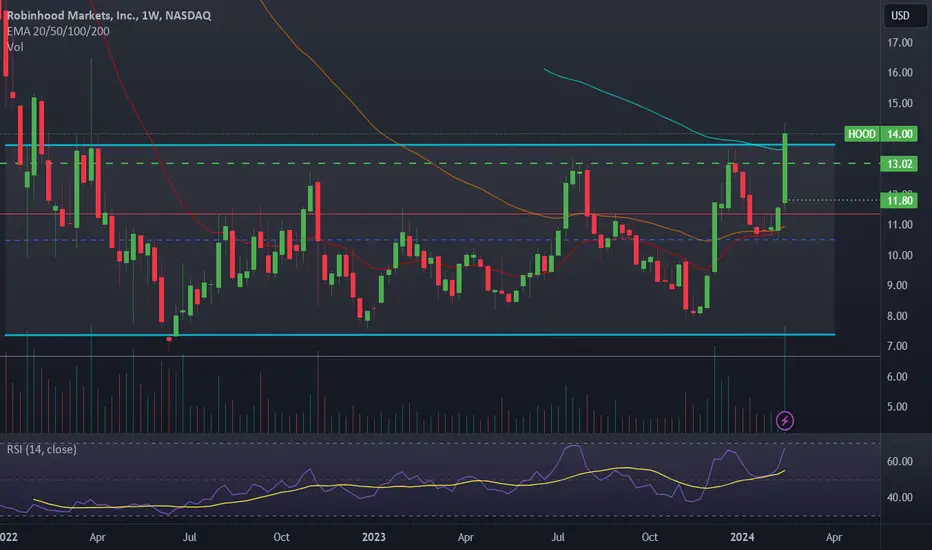Image resolution: width=932 pixels, height=550 pixels.
Task: Click the HOOD price label tag
Action: tap(862, 134)
